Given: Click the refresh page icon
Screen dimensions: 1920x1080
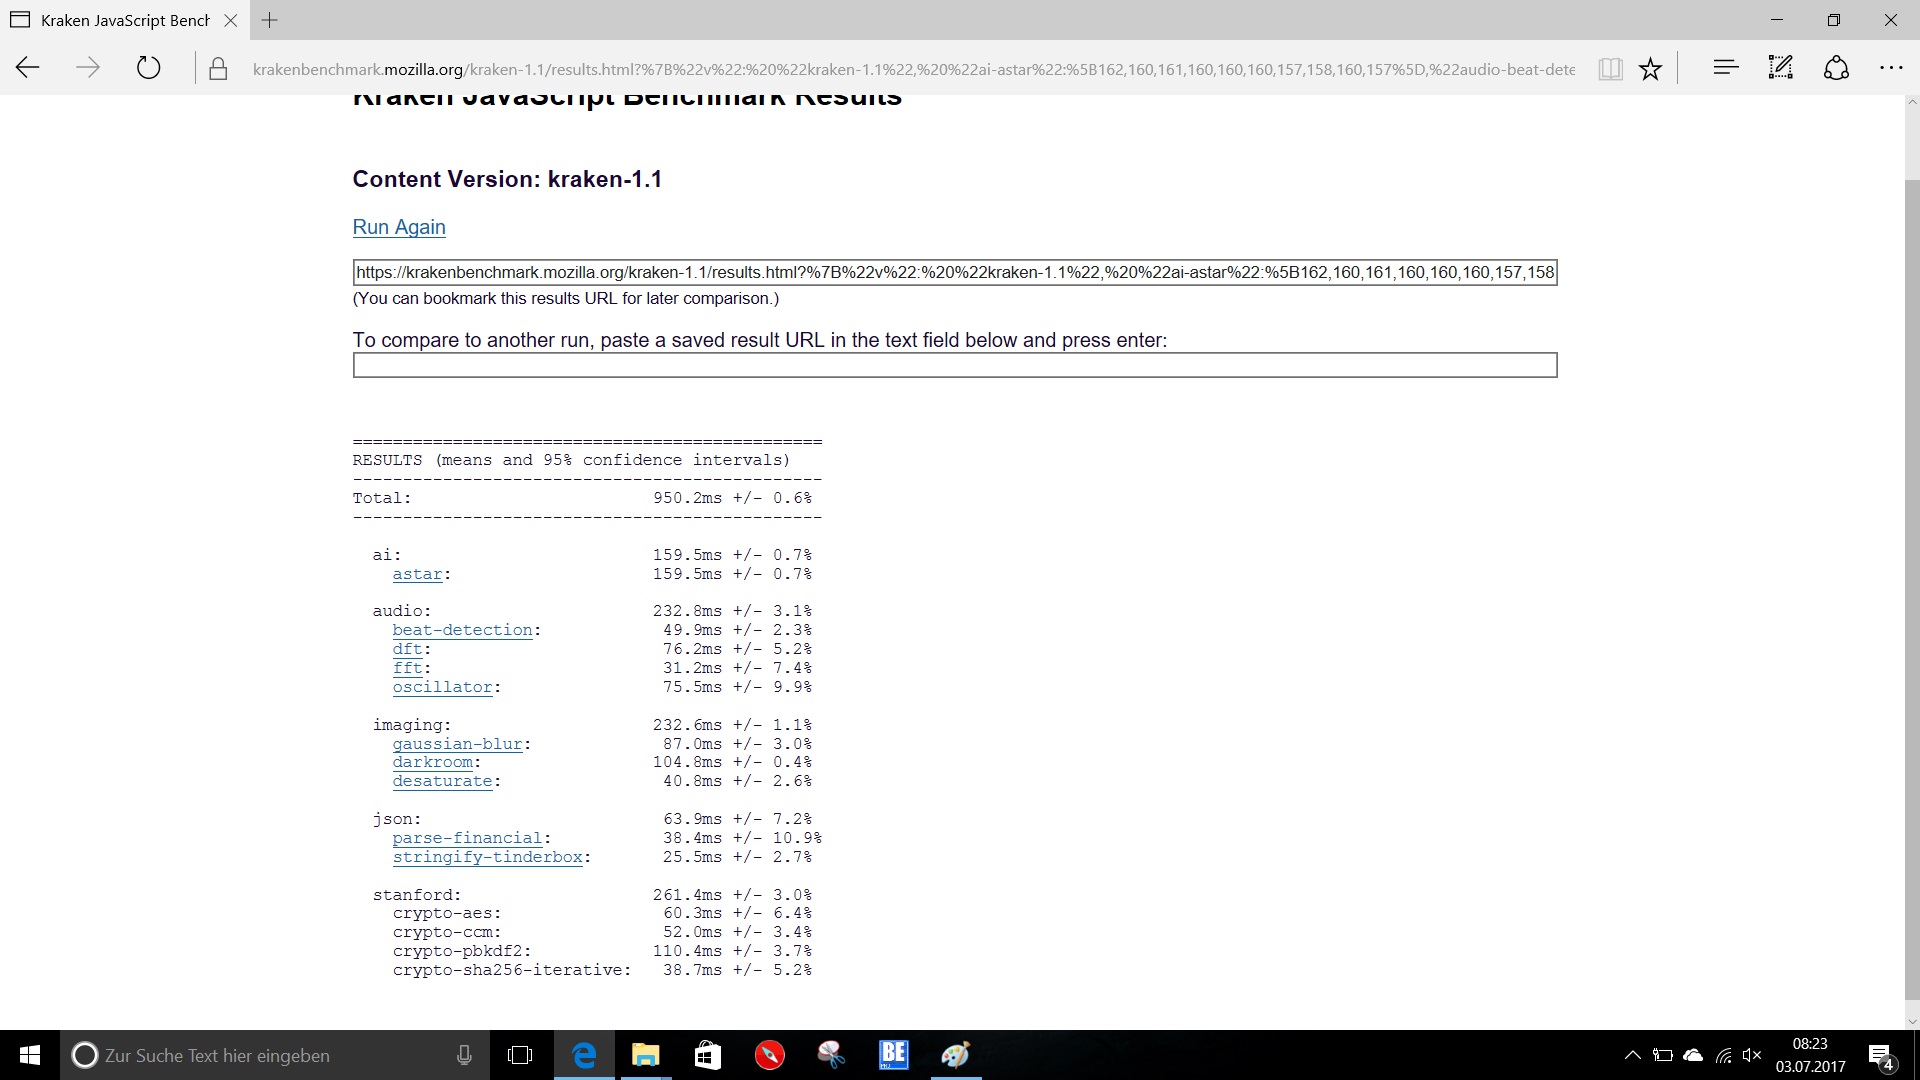Looking at the screenshot, I should pyautogui.click(x=148, y=68).
